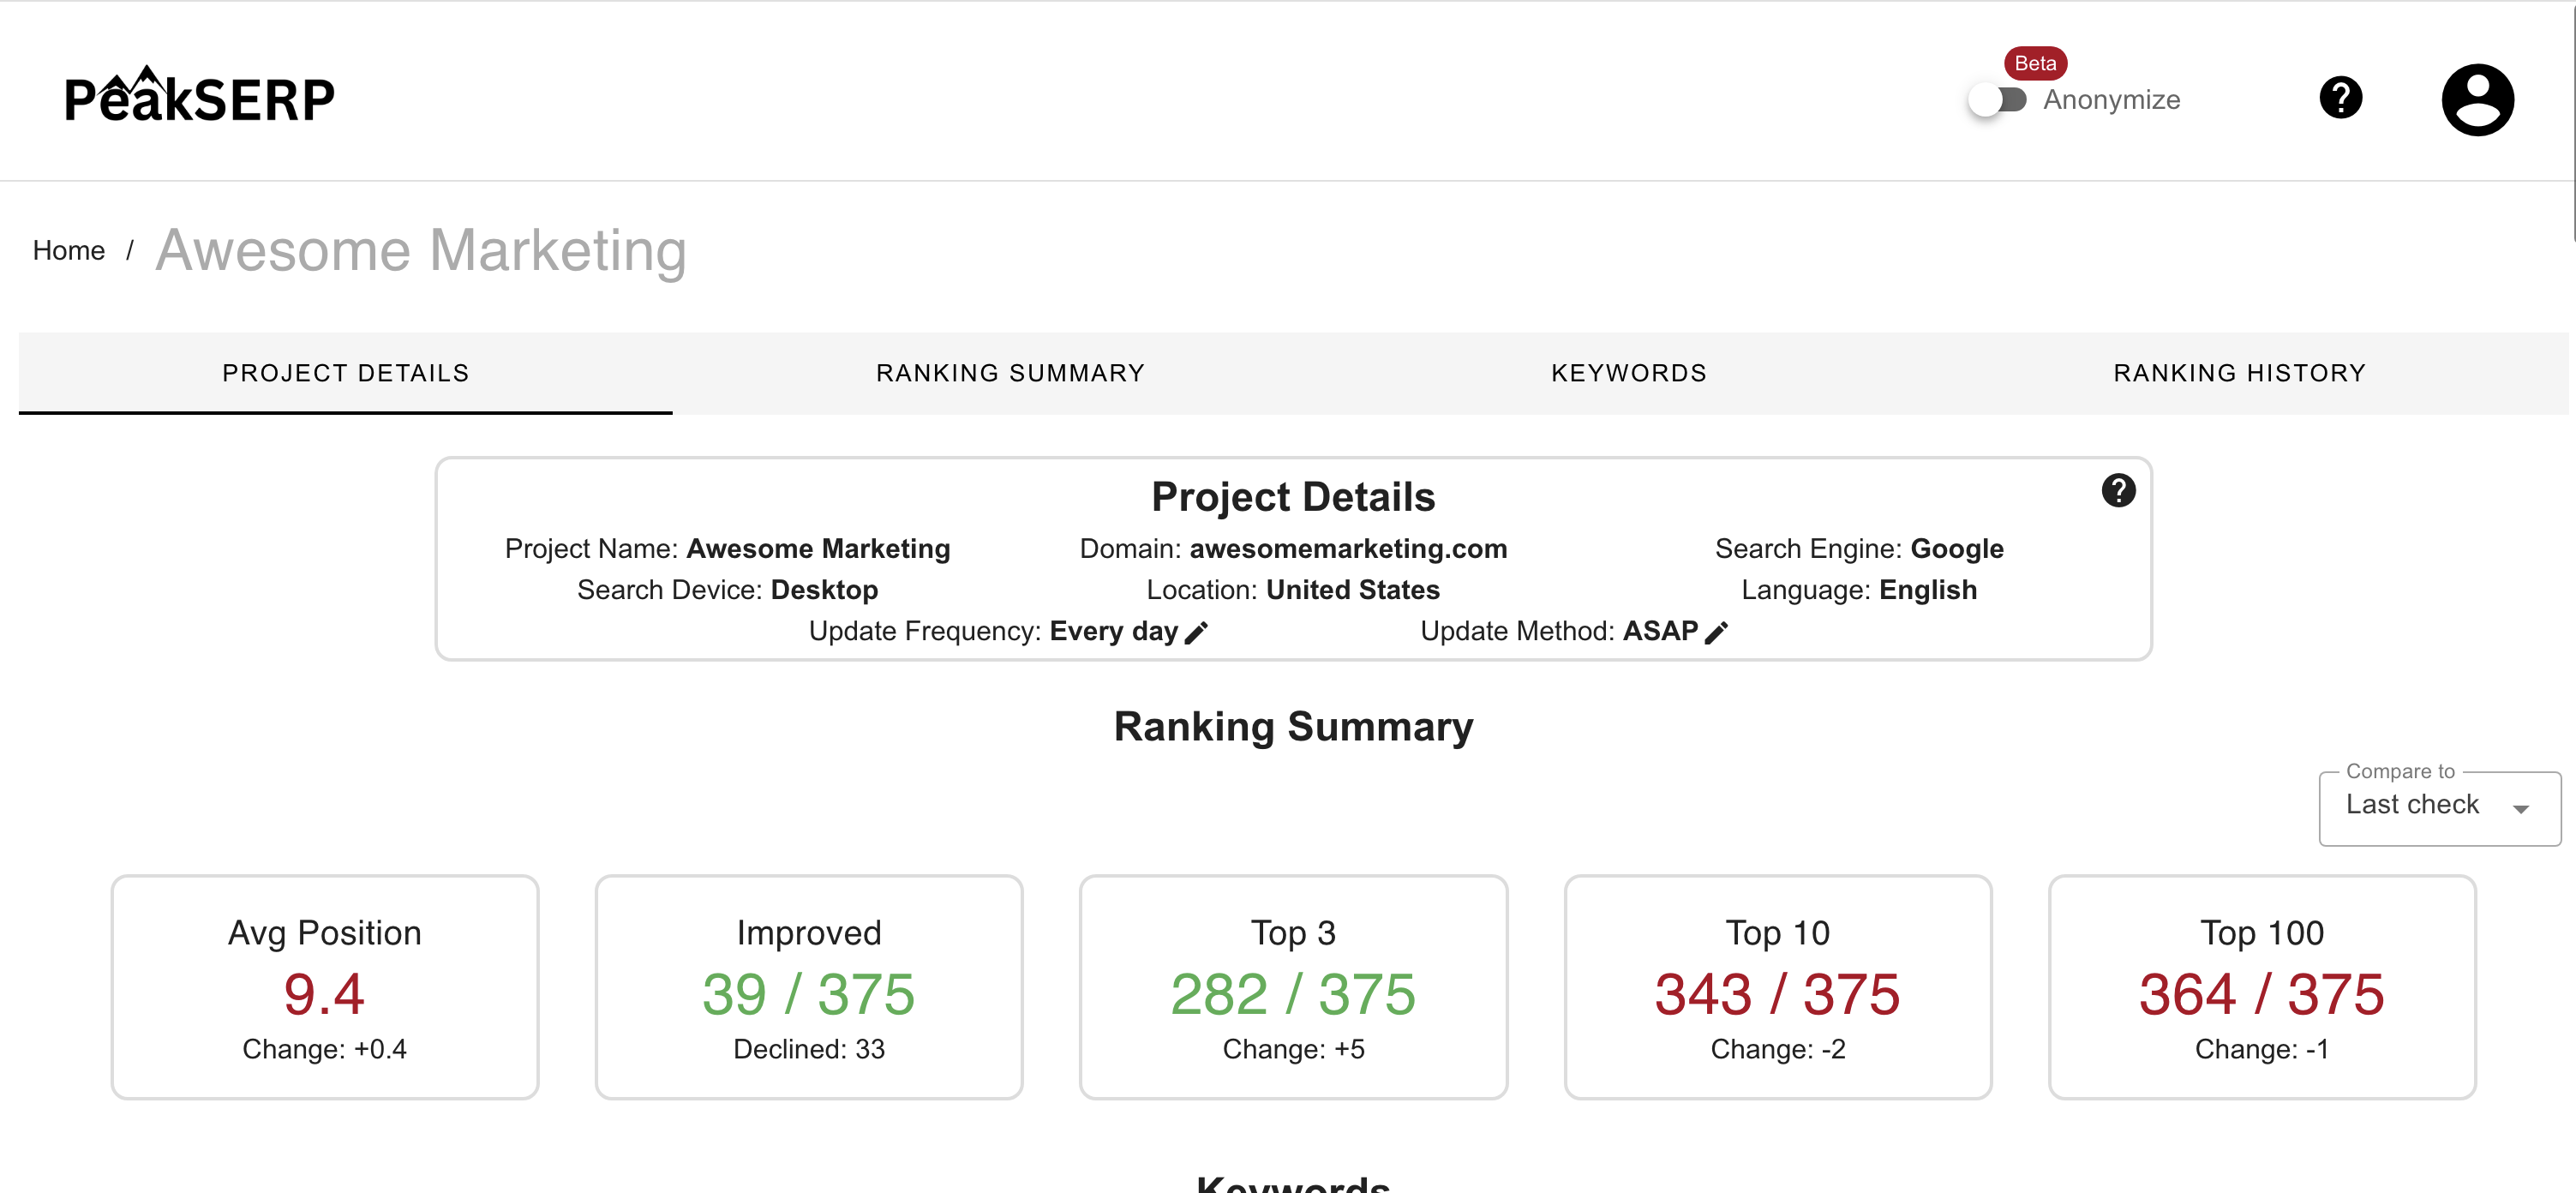This screenshot has width=2576, height=1193.
Task: Click the Improved 39 / 375 card
Action: click(x=808, y=987)
